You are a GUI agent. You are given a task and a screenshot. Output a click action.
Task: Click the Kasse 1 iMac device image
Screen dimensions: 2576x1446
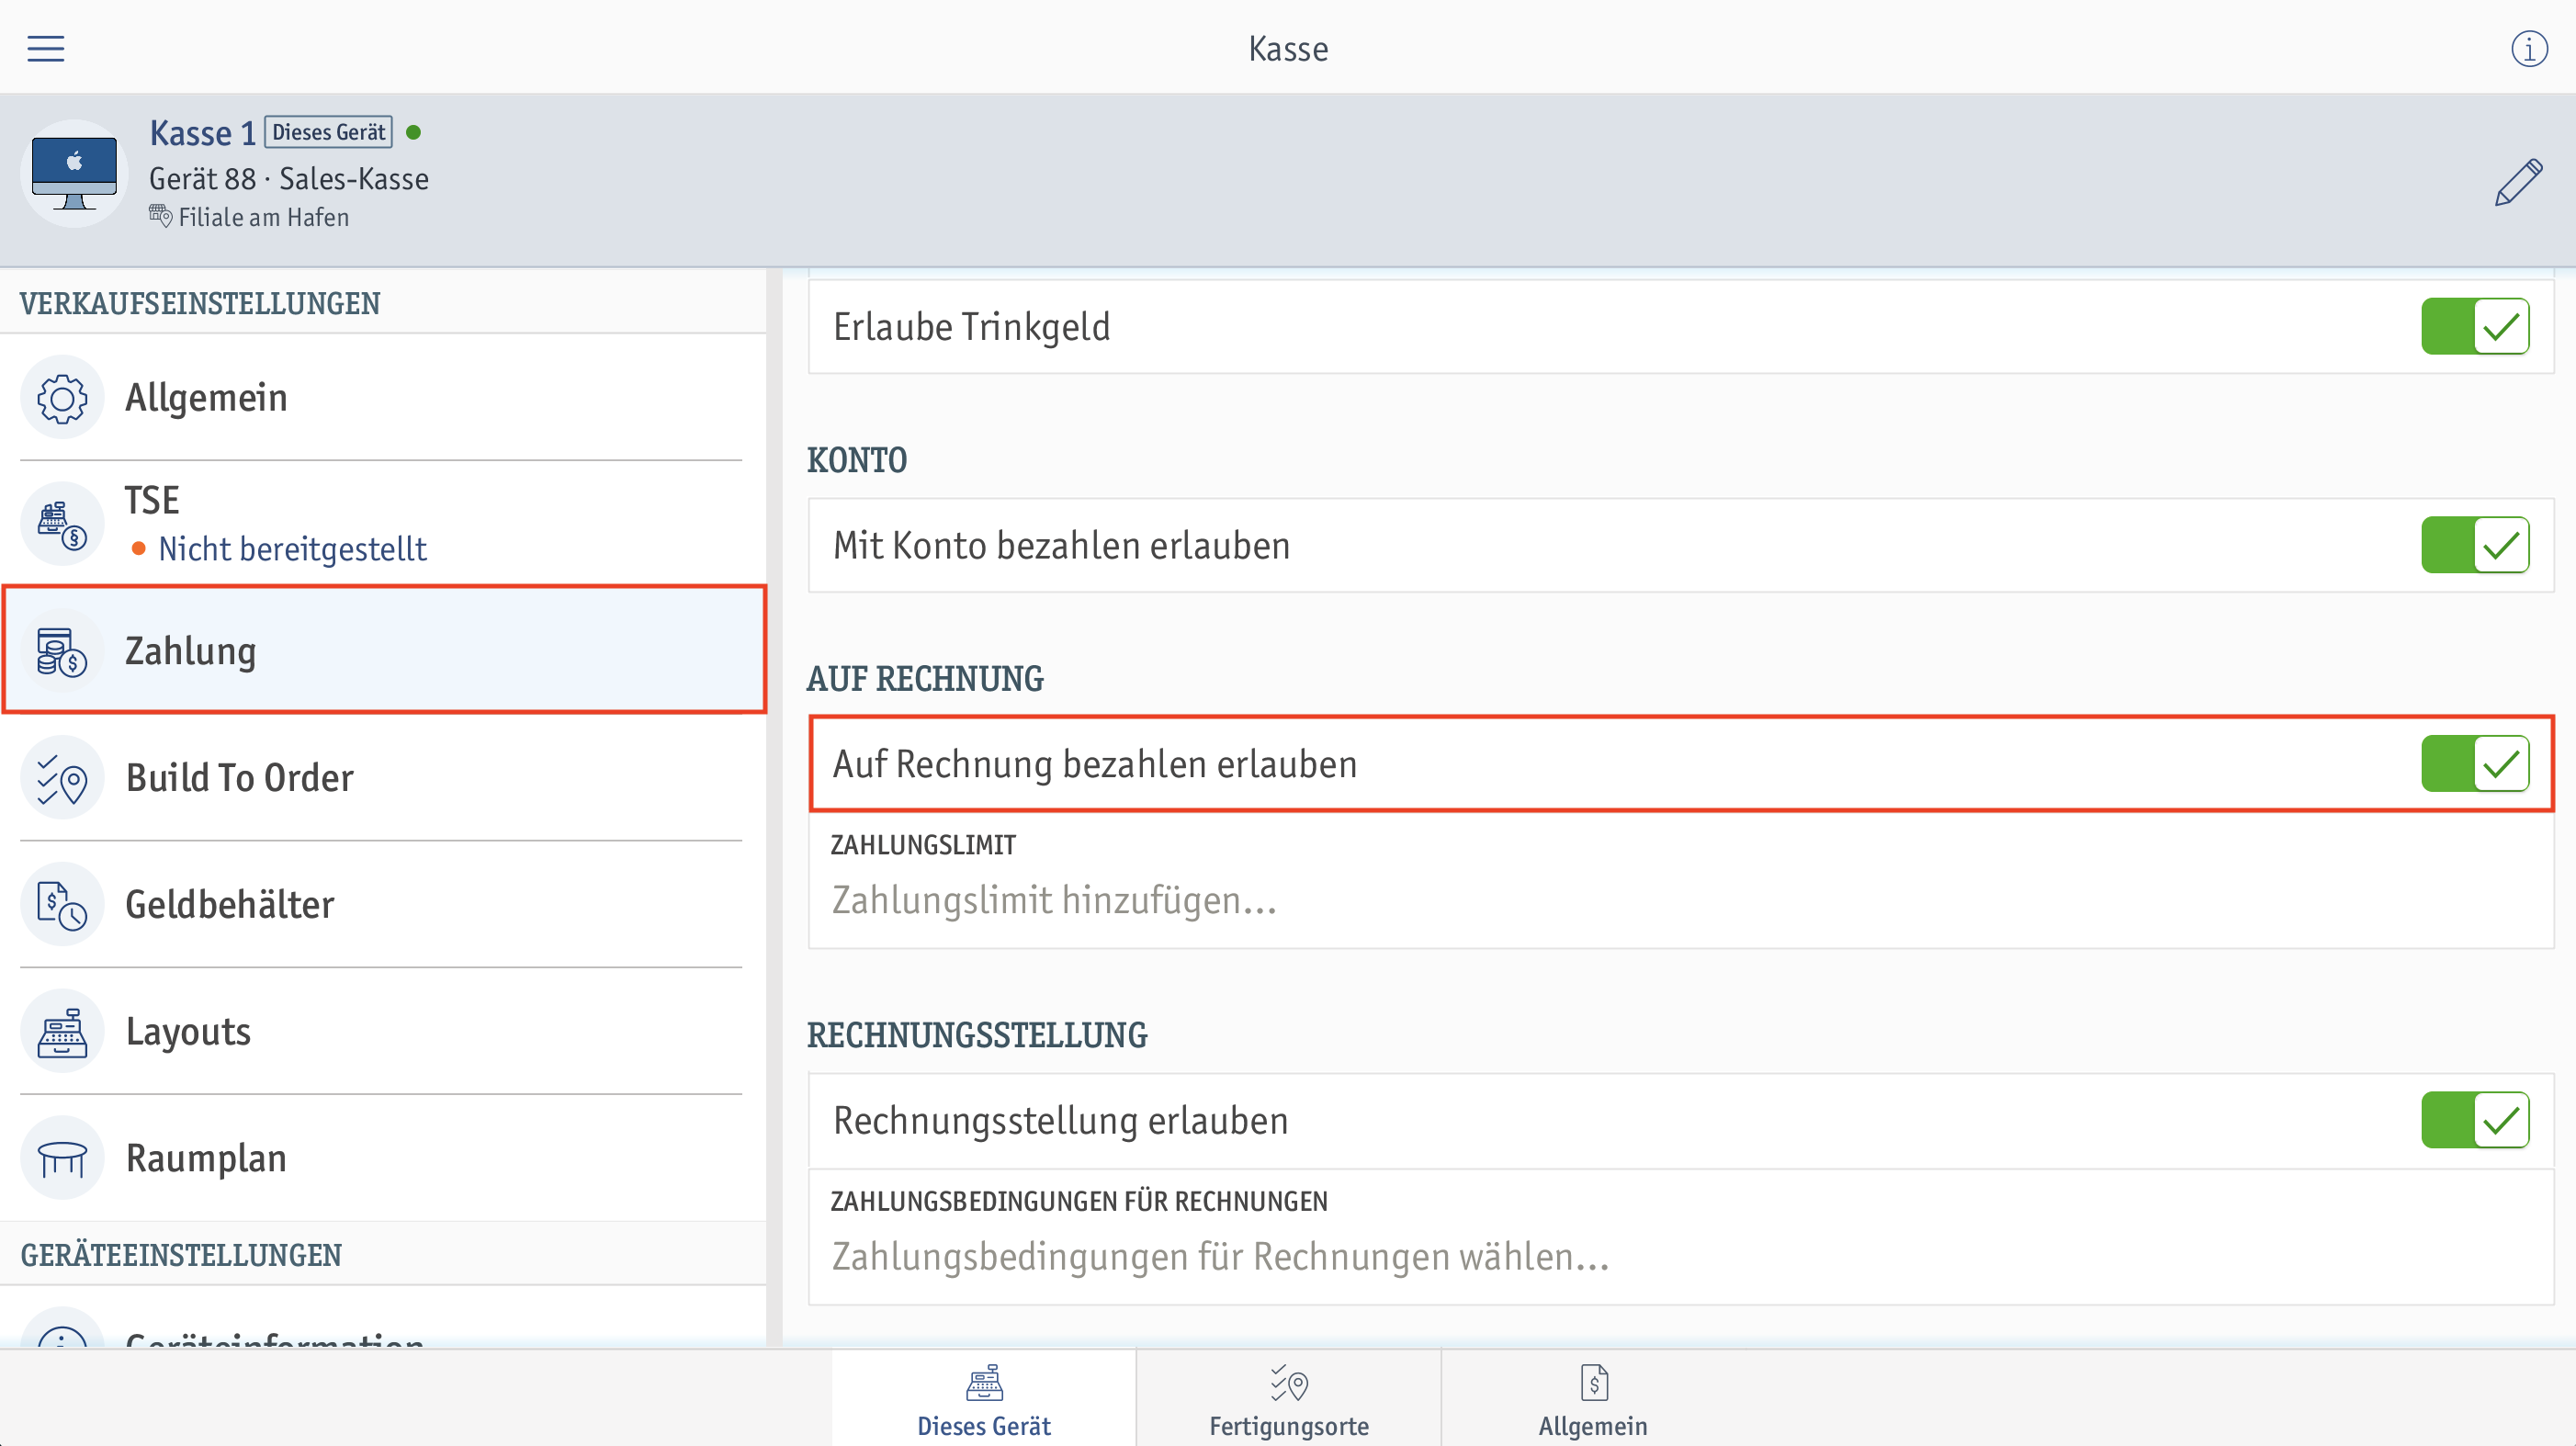coord(74,173)
